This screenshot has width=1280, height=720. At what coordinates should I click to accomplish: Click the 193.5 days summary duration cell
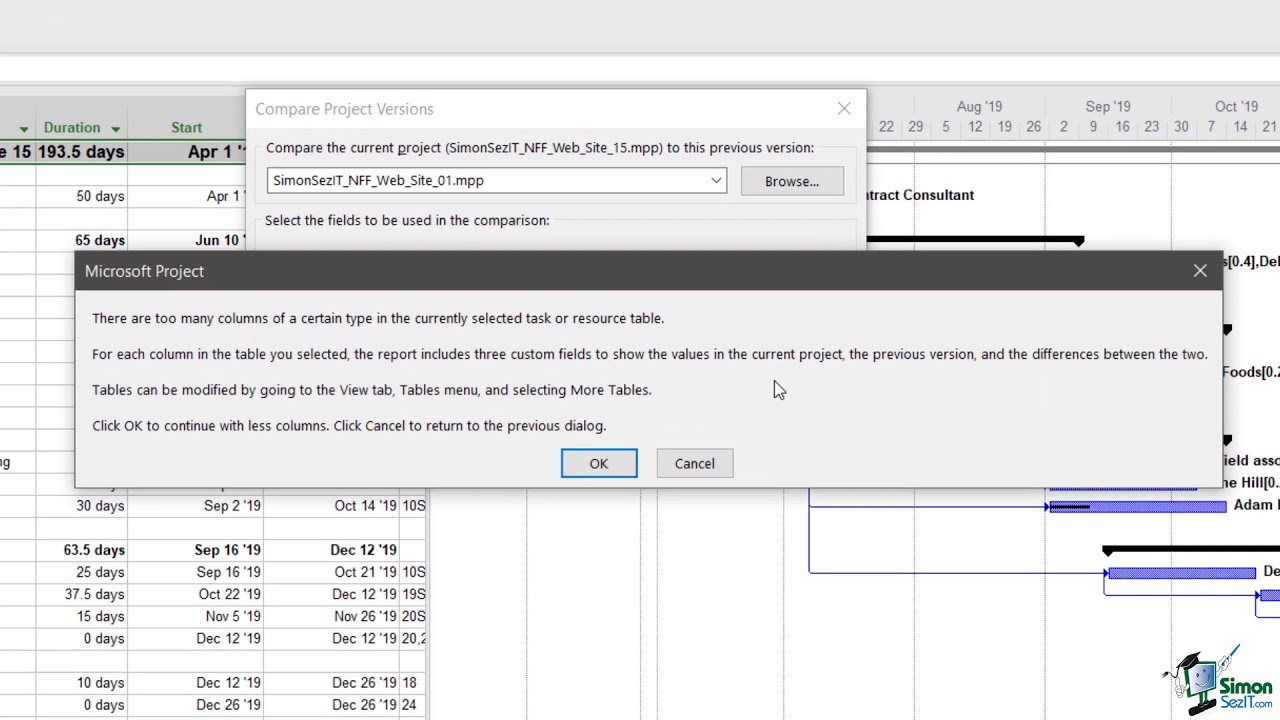click(82, 152)
